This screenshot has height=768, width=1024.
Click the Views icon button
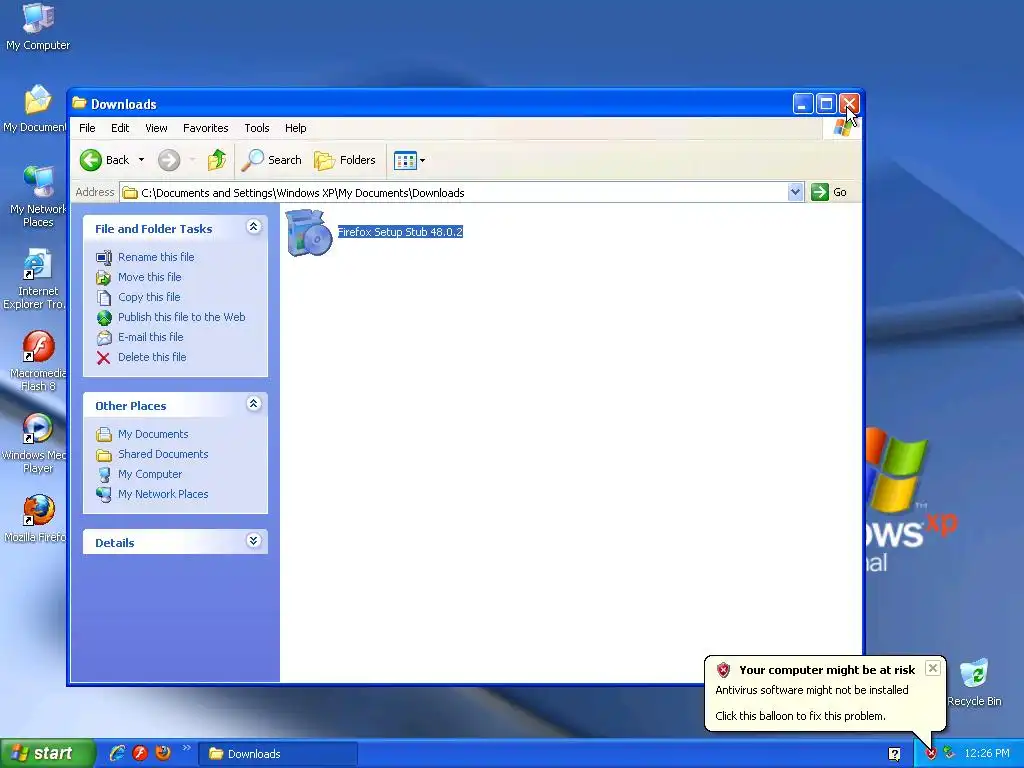(405, 160)
